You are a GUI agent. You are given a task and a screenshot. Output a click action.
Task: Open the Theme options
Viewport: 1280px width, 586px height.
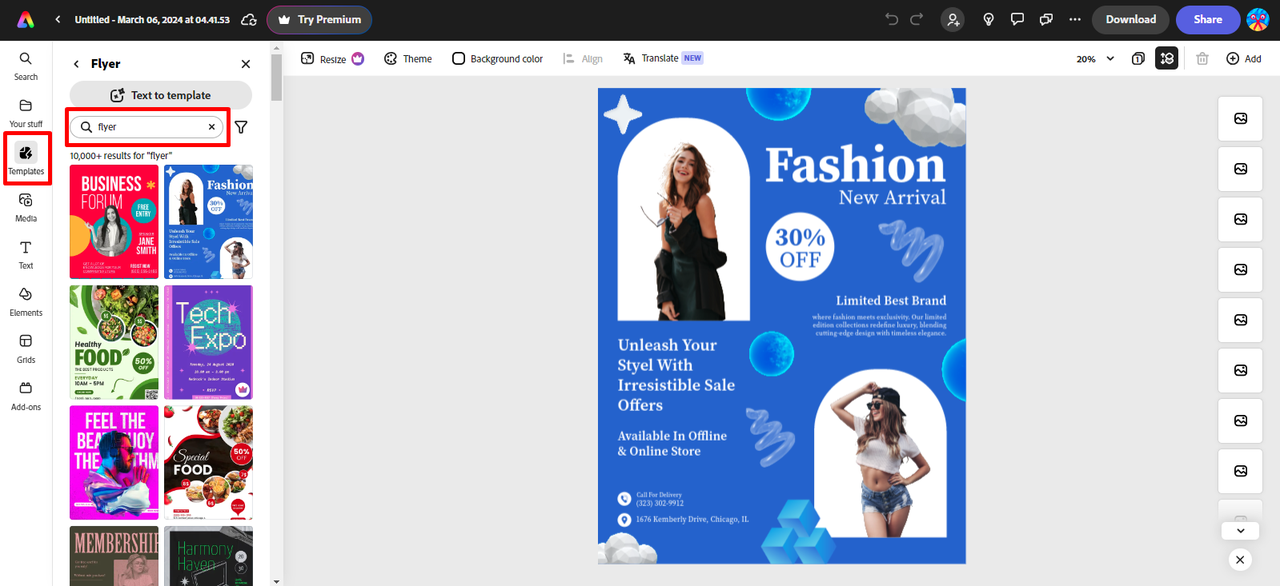408,59
